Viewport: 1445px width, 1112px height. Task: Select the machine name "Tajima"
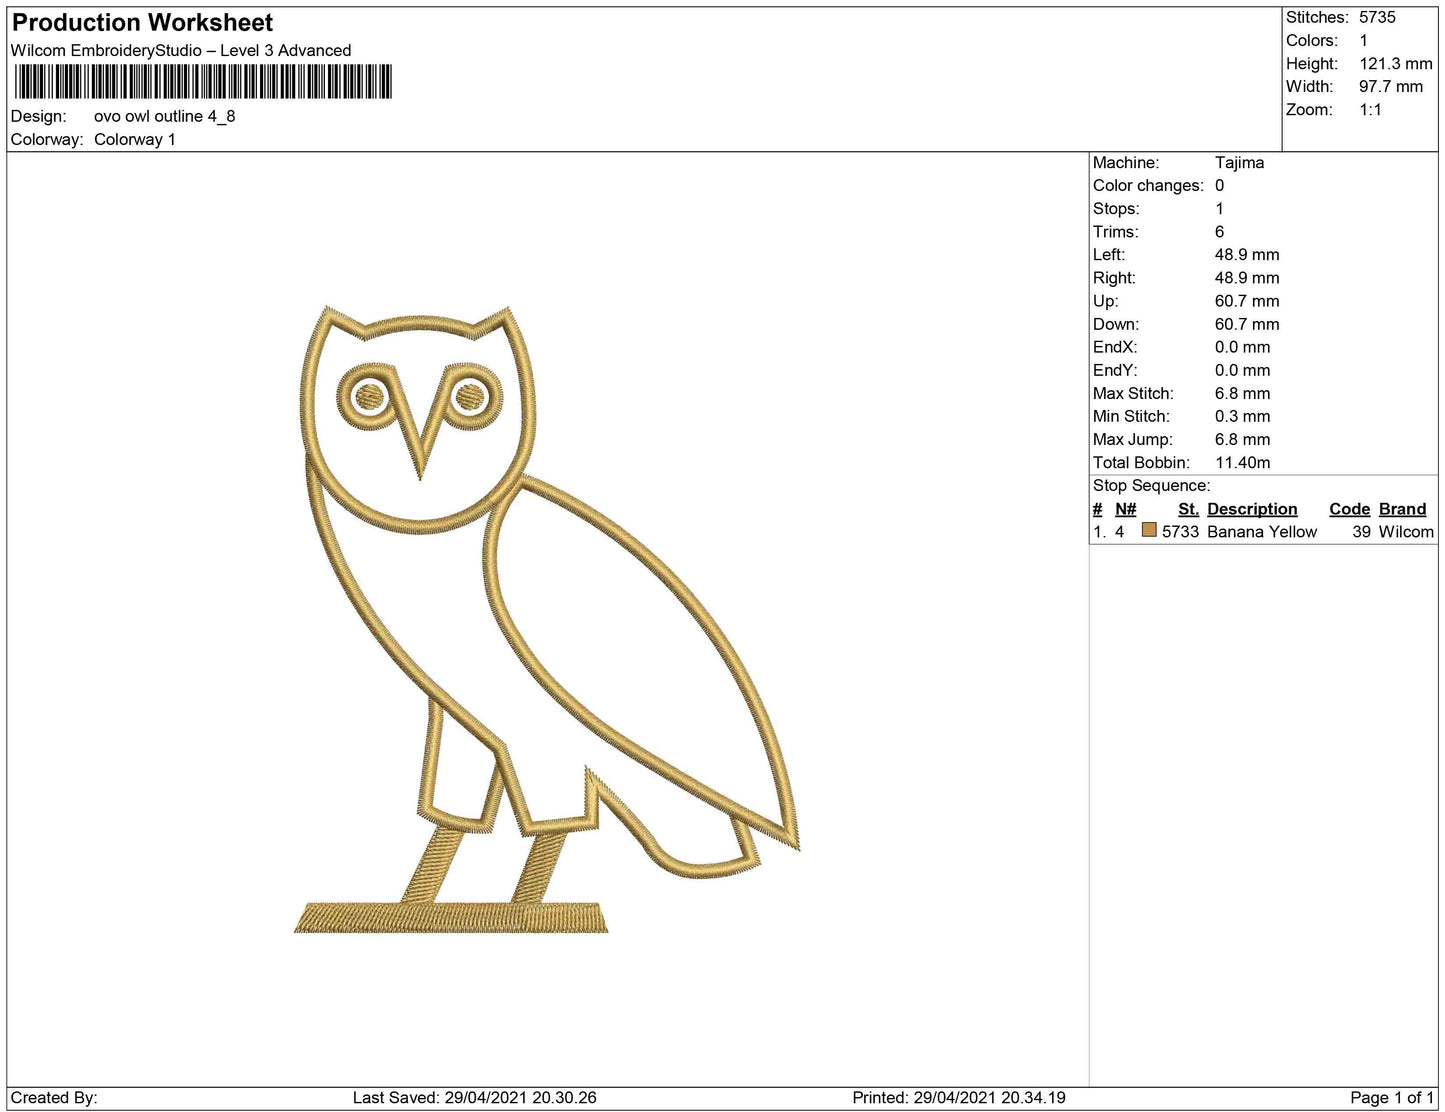(1239, 162)
